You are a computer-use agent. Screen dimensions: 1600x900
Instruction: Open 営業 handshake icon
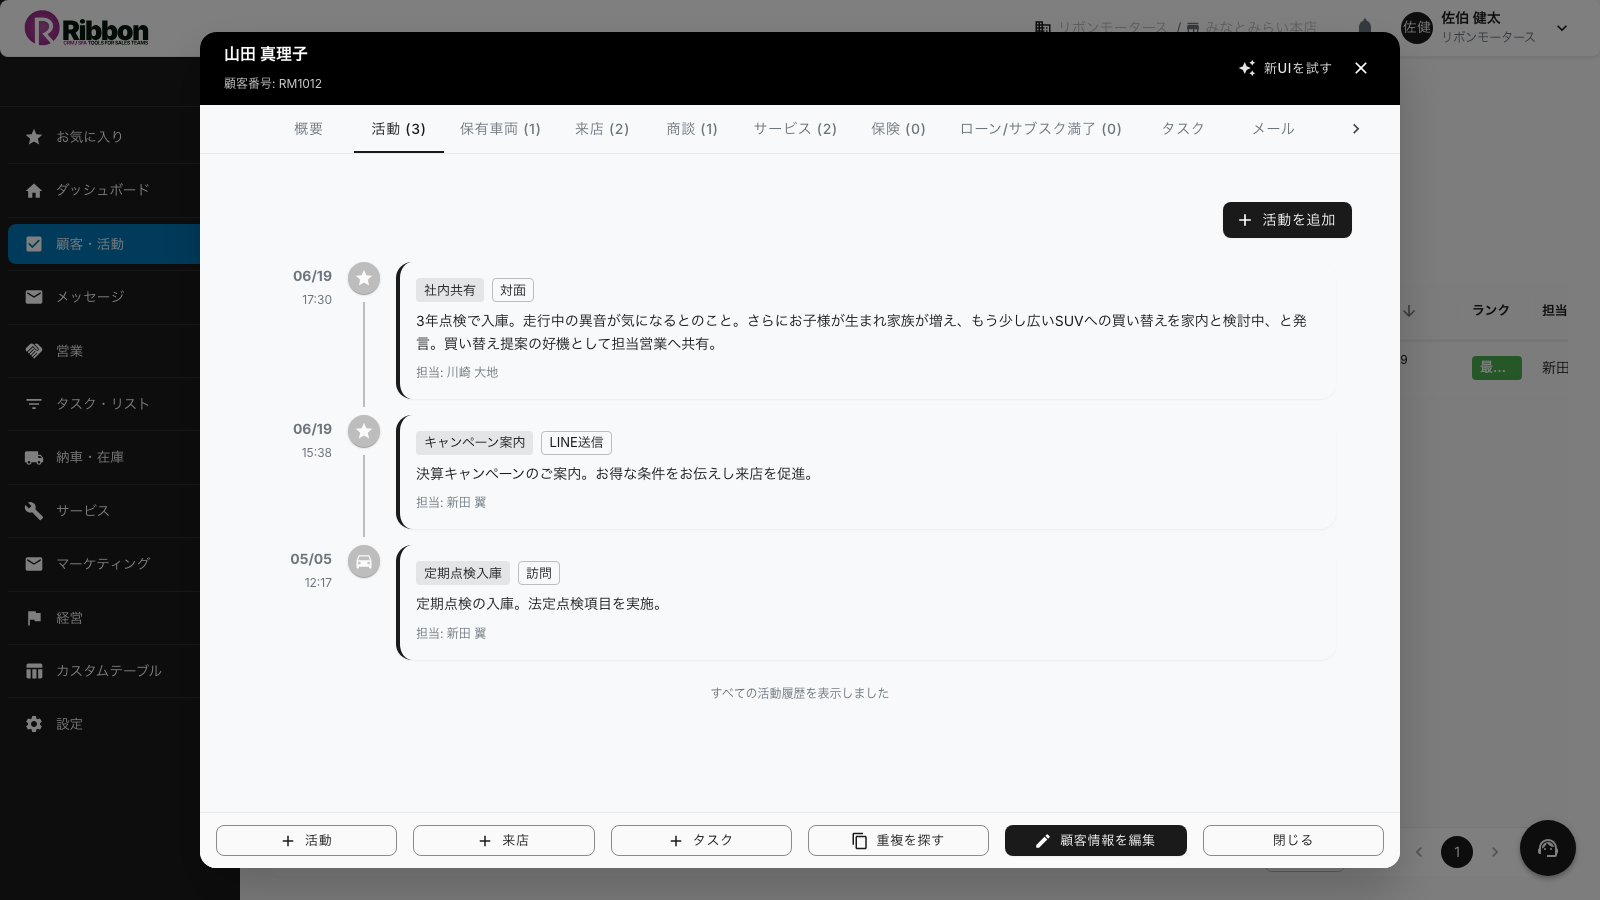(34, 351)
